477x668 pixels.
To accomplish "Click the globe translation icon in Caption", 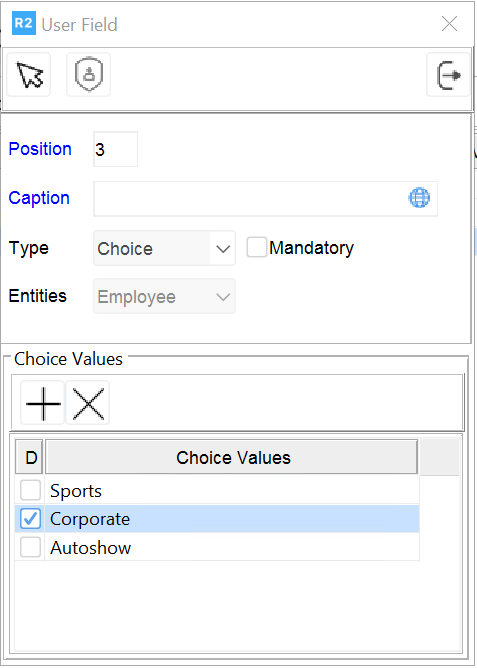I will (419, 198).
